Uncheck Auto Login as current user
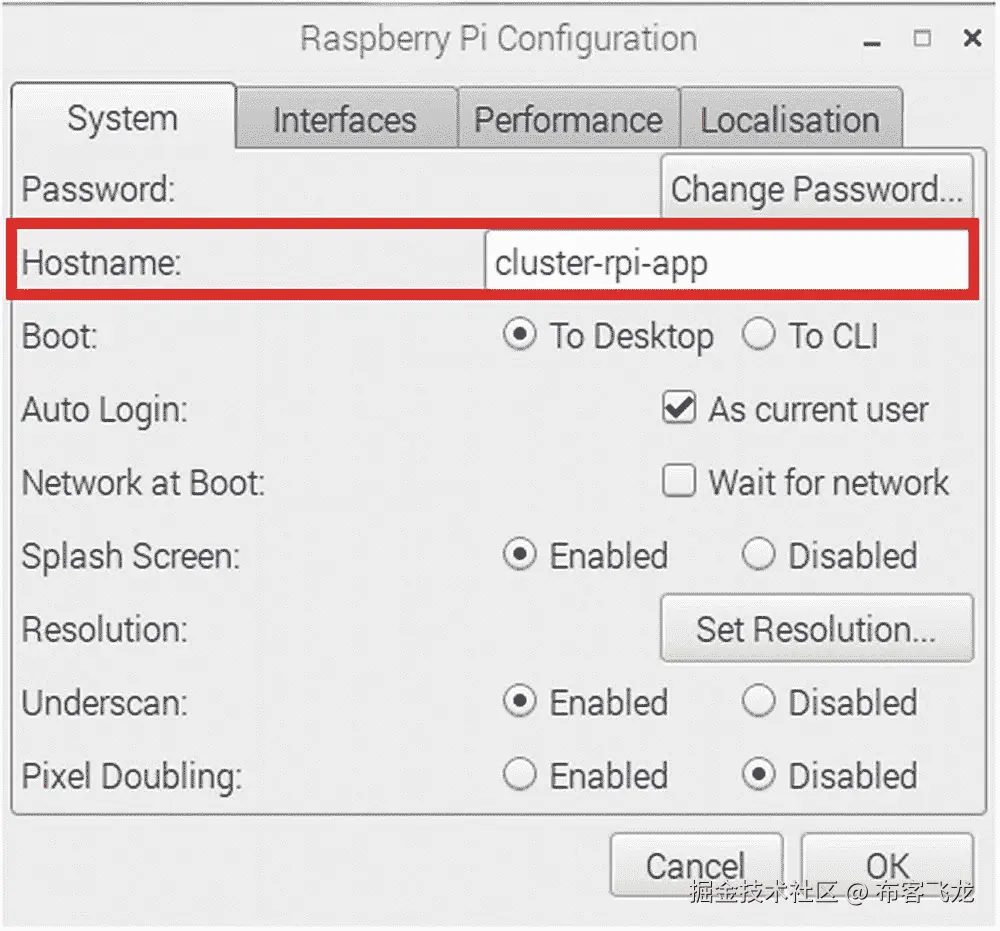The image size is (1000, 931). [x=679, y=409]
